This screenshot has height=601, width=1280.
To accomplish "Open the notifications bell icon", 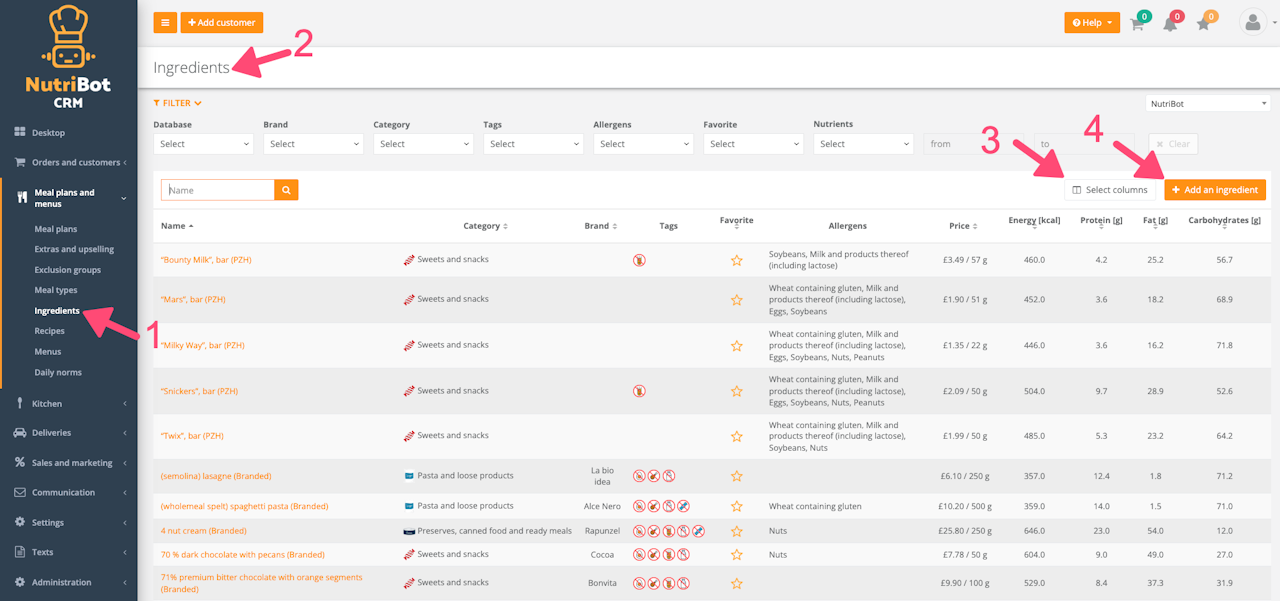I will click(1170, 24).
